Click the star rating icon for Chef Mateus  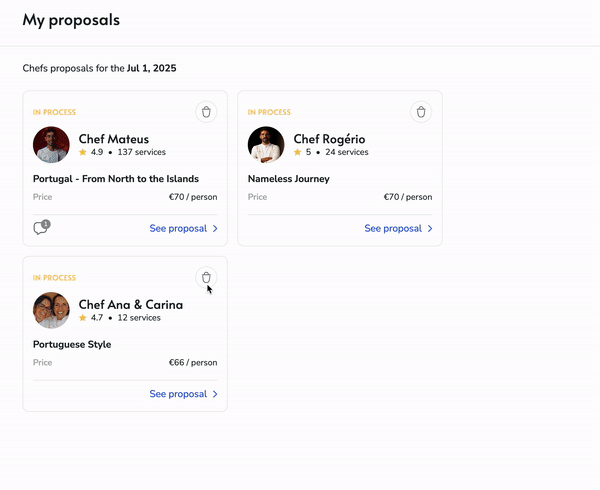pos(83,153)
